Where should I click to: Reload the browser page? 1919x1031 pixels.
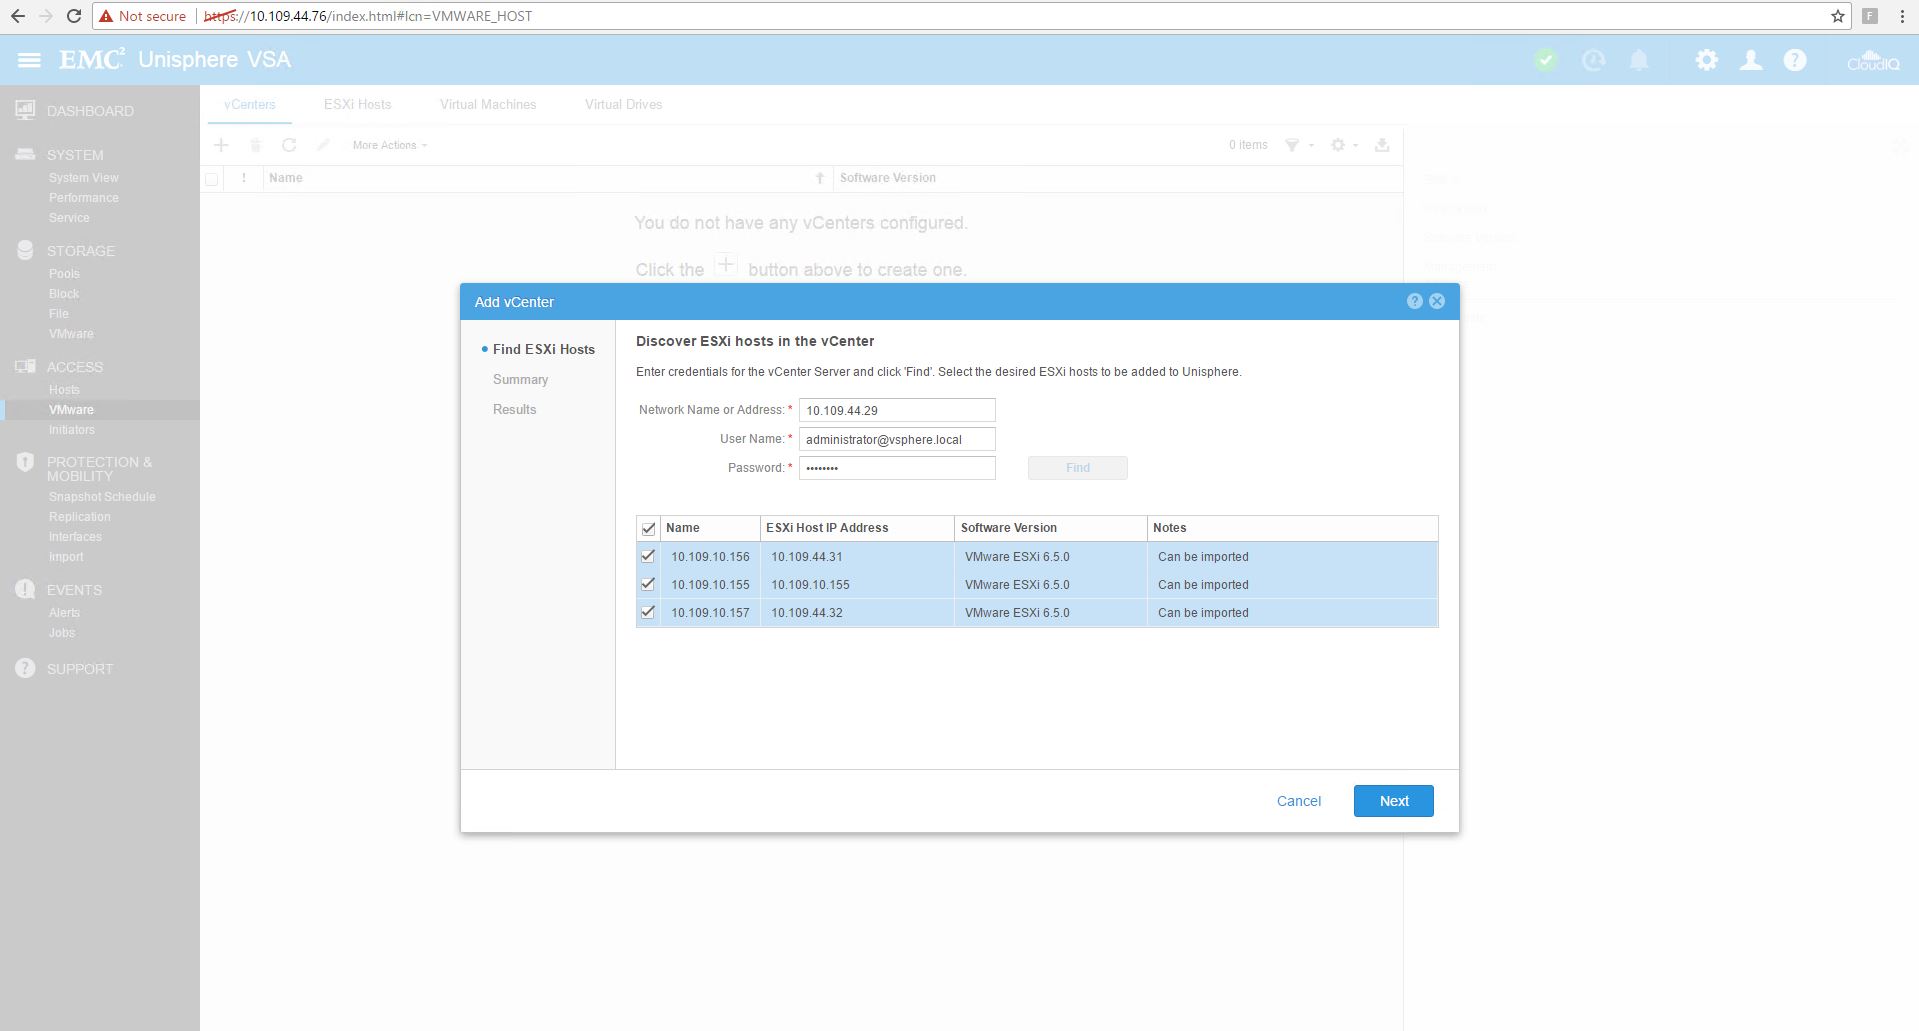pos(74,16)
